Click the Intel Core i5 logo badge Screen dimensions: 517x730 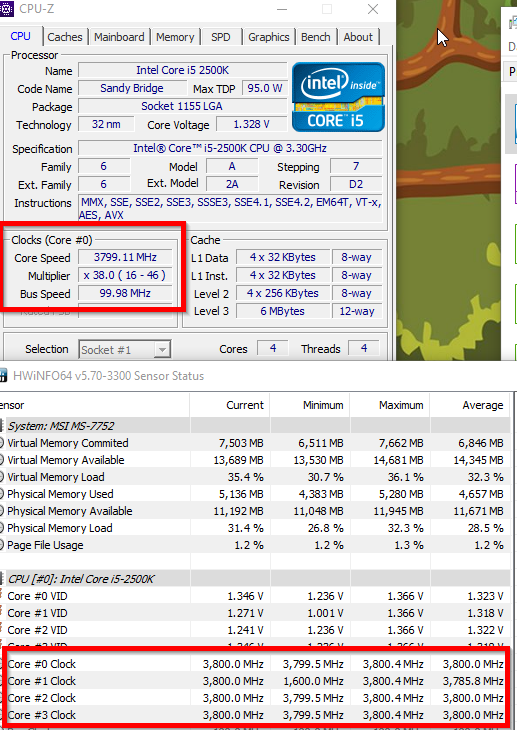point(338,97)
